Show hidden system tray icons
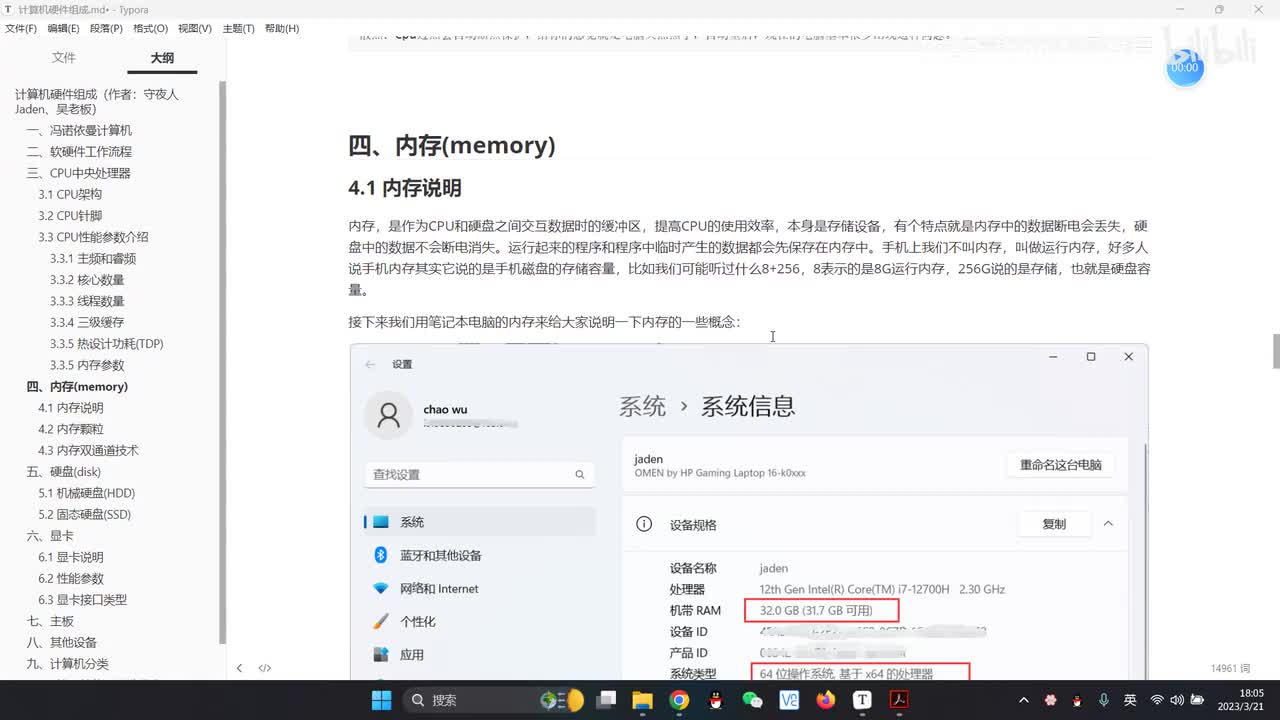The height and width of the screenshot is (720, 1280). (x=1023, y=700)
